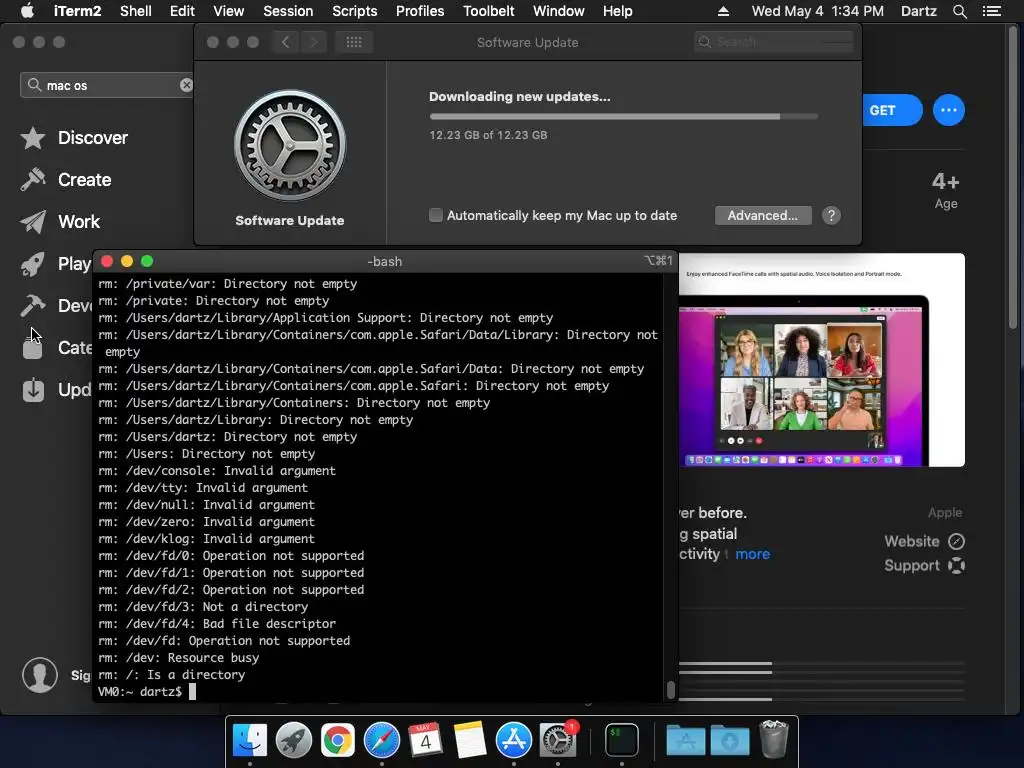The height and width of the screenshot is (768, 1024).
Task: Click the Software Update gear icon
Action: tap(290, 145)
